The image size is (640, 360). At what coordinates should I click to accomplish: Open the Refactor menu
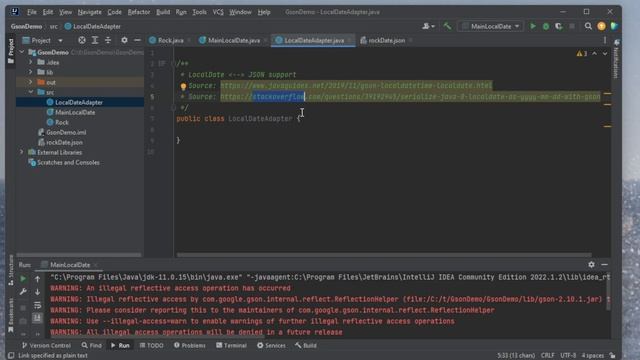click(x=139, y=12)
